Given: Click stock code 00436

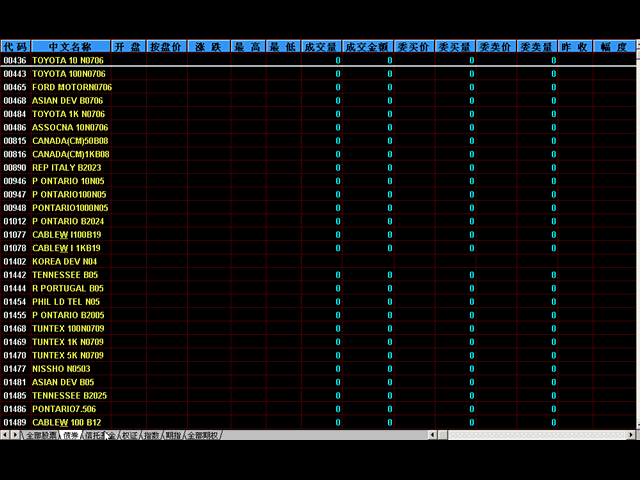Looking at the screenshot, I should click(x=15, y=60).
